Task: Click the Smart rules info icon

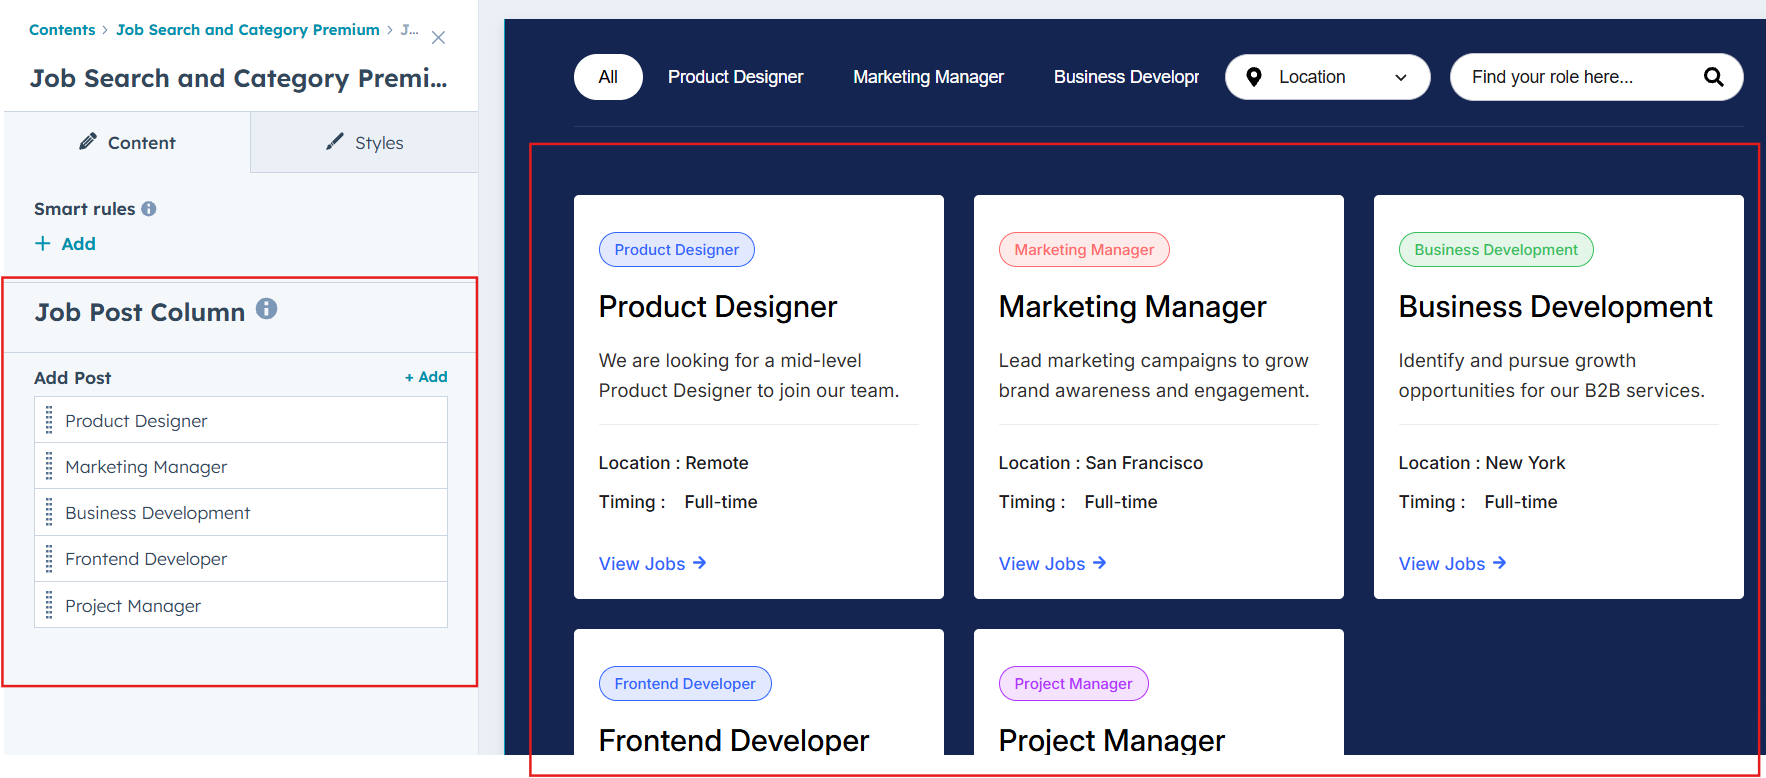Action: point(149,209)
